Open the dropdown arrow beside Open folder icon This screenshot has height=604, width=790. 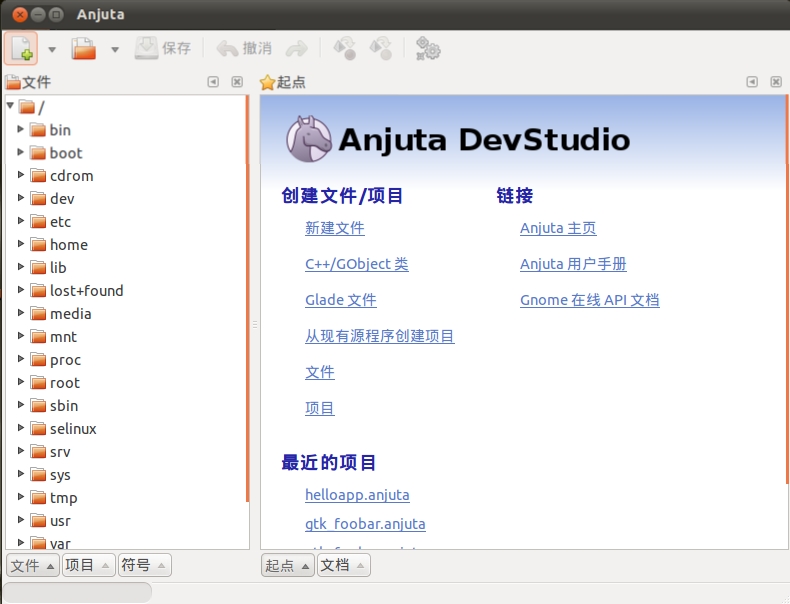(115, 49)
